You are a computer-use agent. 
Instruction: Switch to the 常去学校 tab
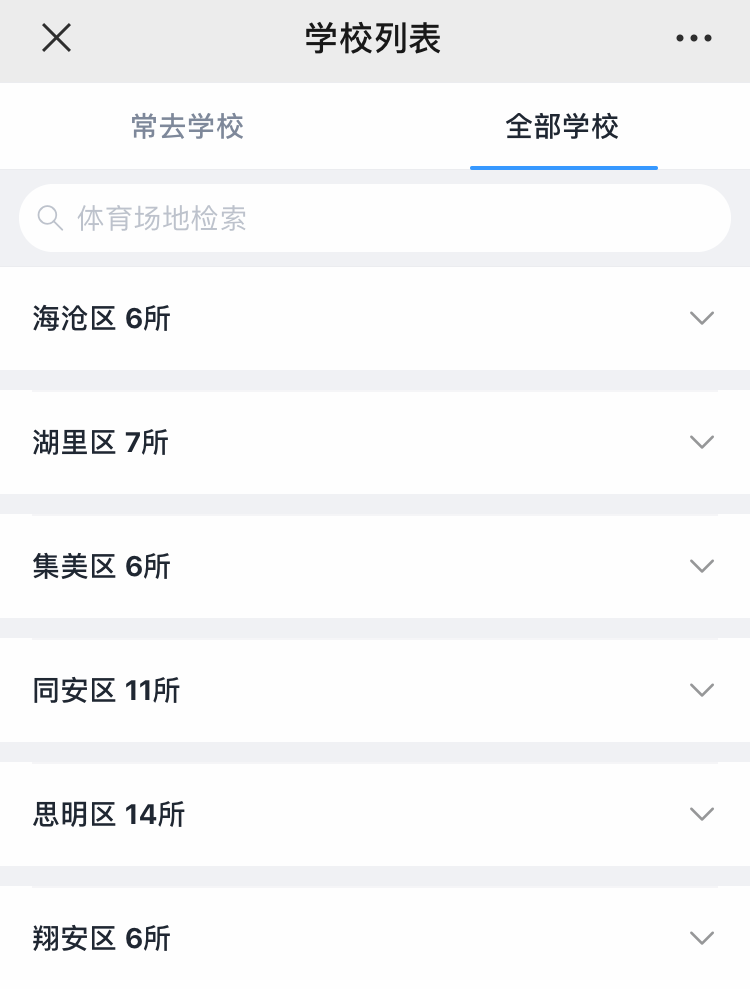tap(187, 126)
